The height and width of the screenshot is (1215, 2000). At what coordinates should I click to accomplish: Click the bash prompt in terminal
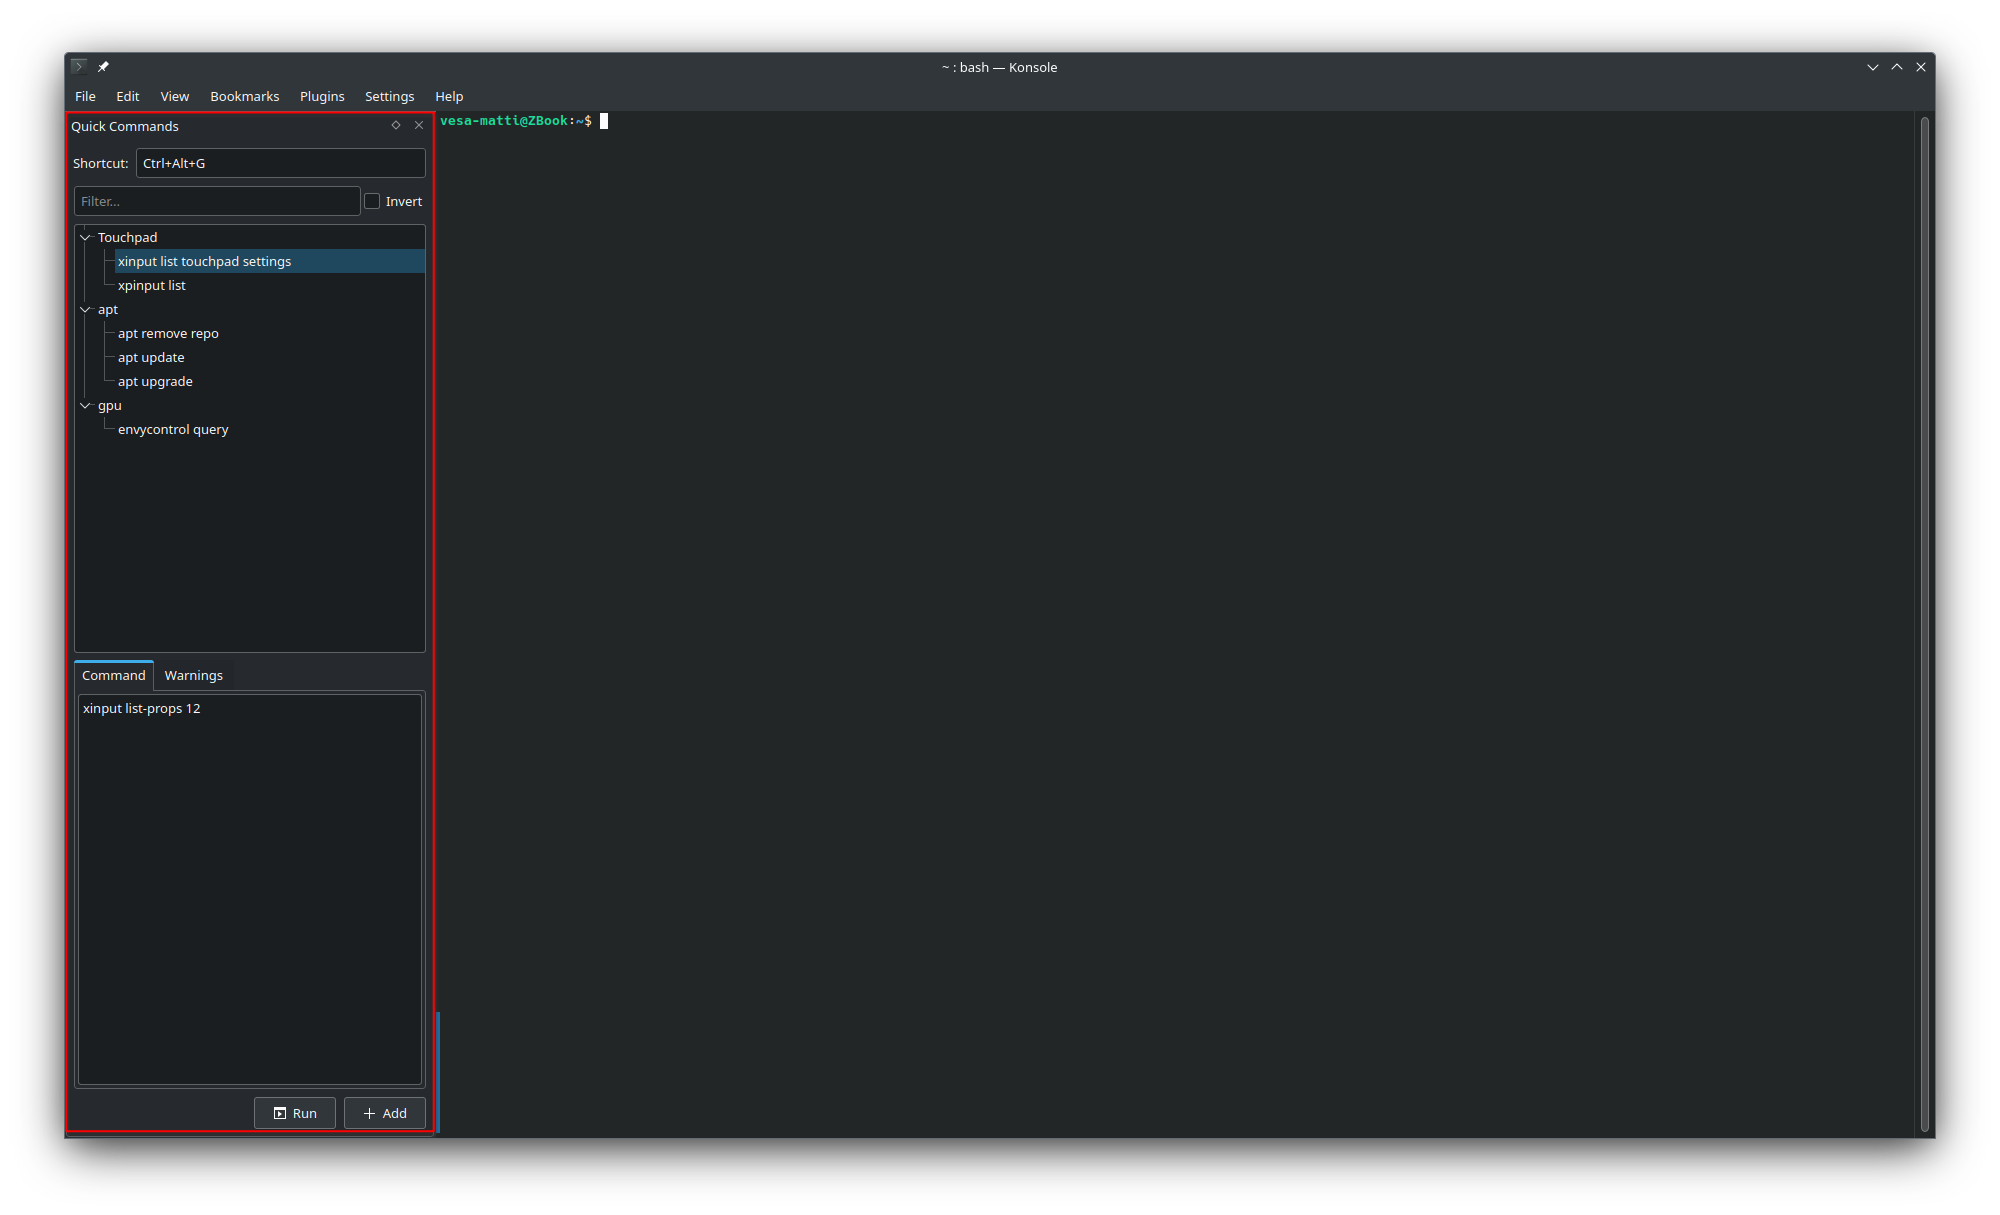coord(516,121)
